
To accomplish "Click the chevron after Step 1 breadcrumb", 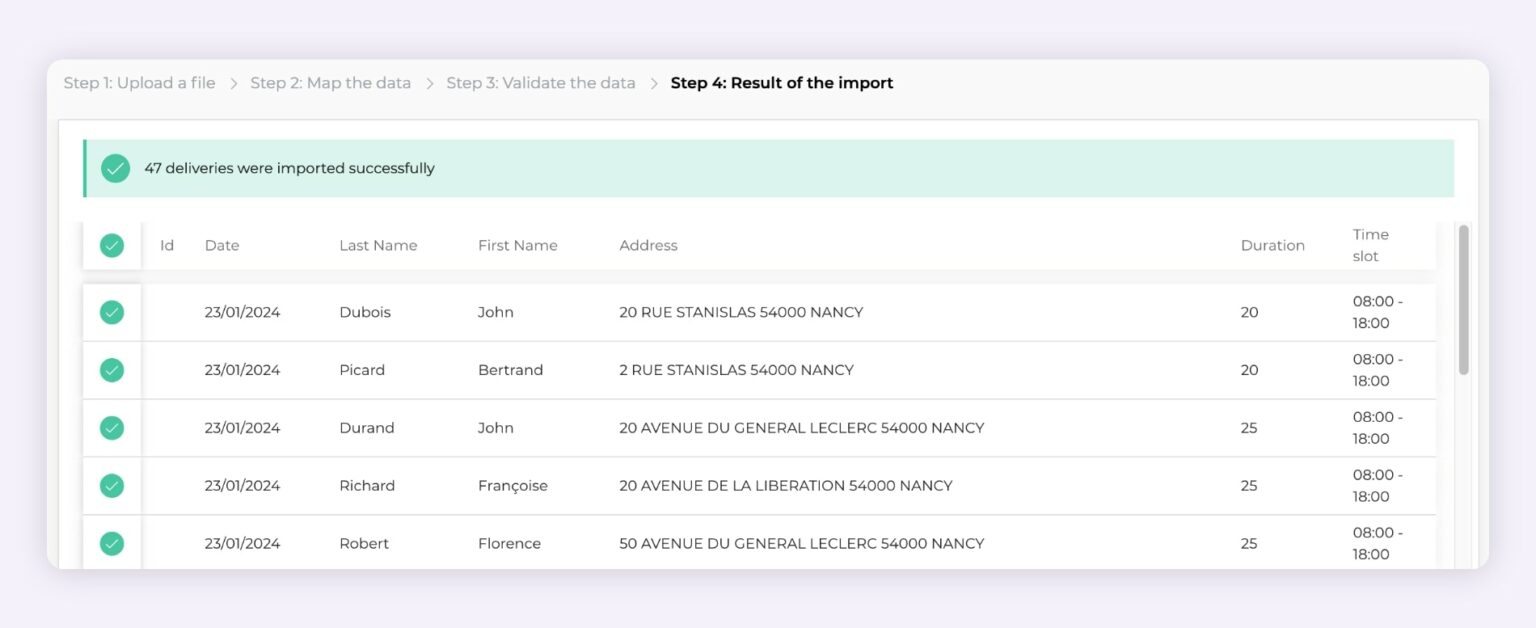I will [x=233, y=84].
